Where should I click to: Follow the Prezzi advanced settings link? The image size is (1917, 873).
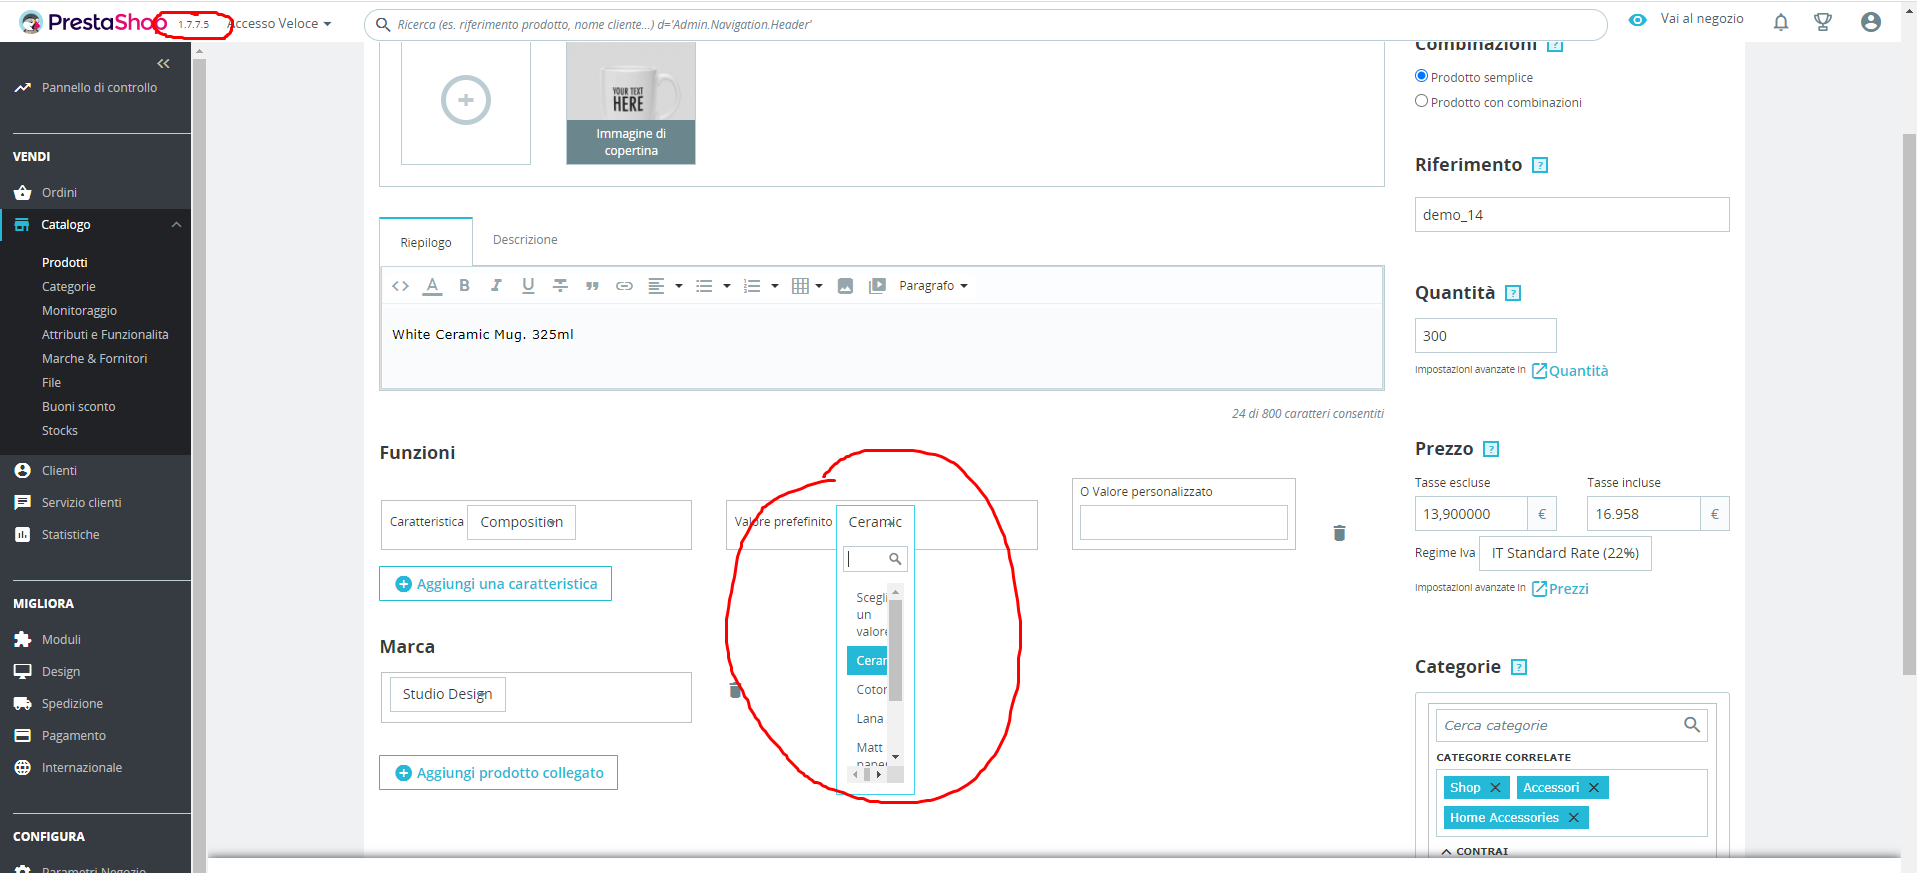pos(1560,589)
